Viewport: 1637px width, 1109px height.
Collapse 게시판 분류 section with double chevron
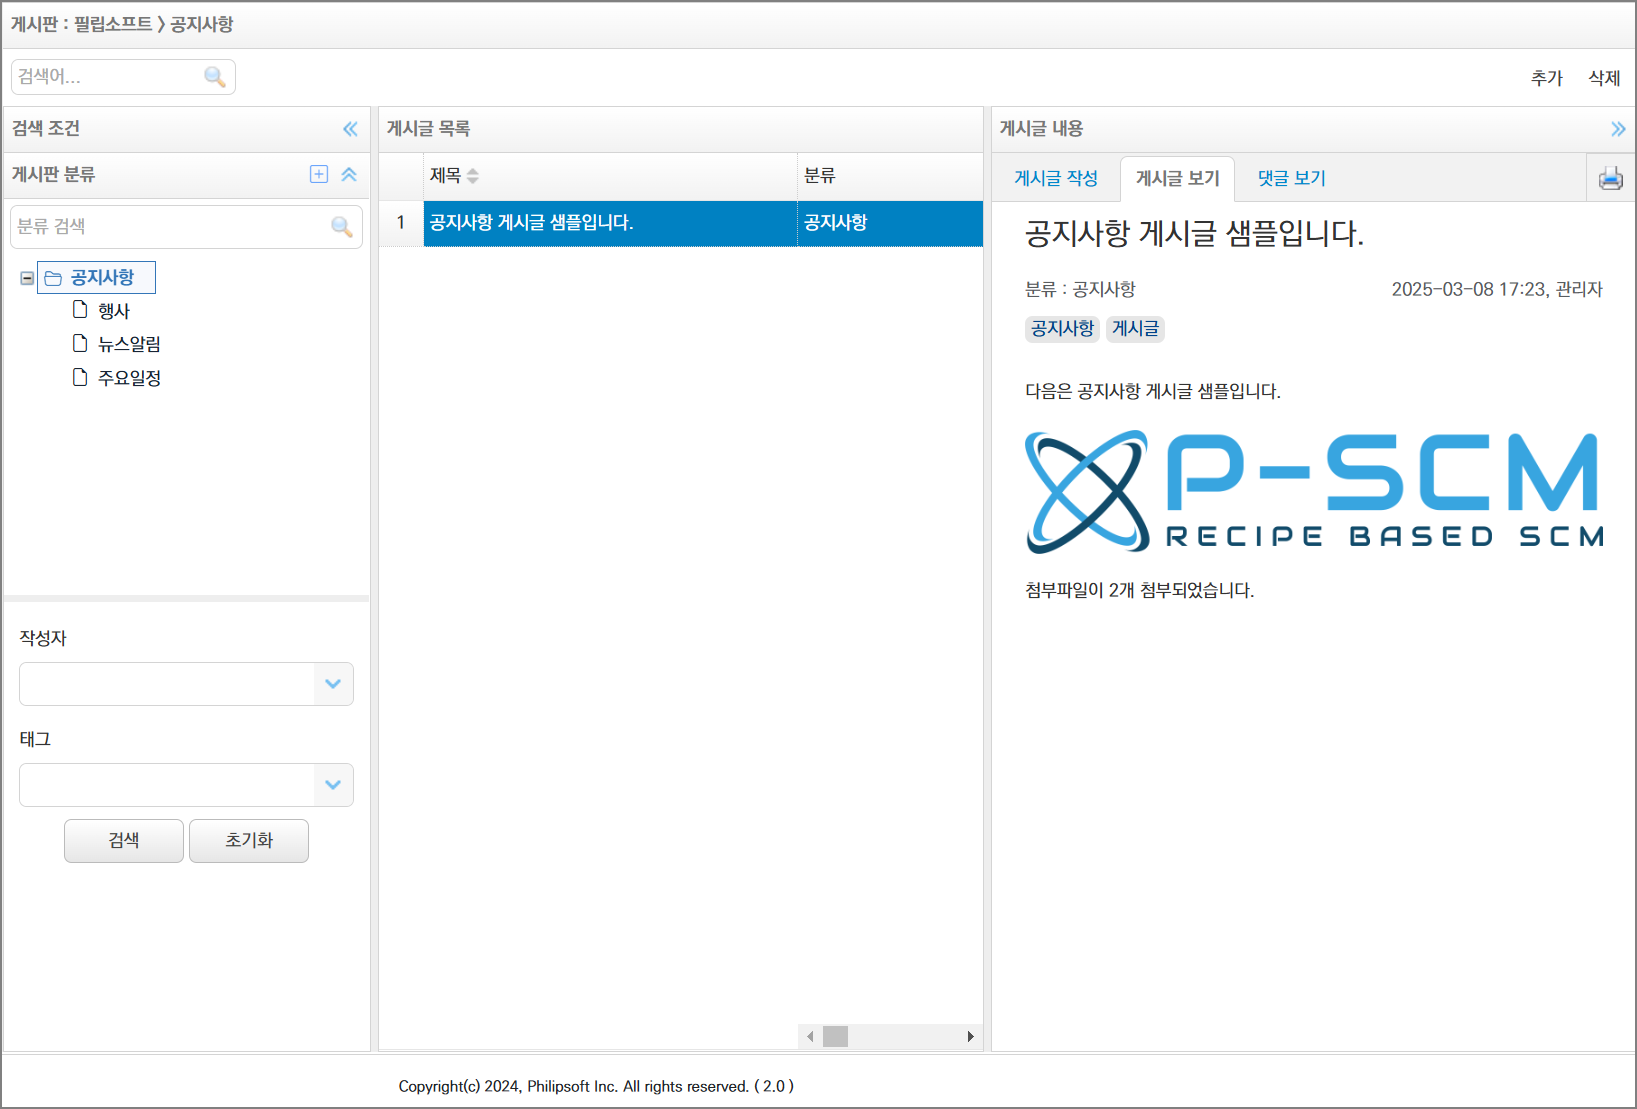coord(349,174)
